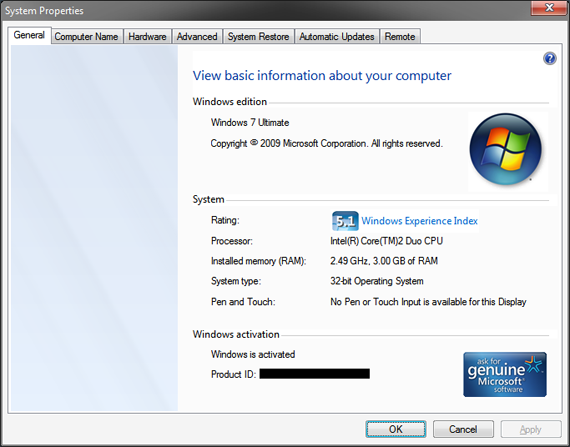Screen dimensions: 570x447
Task: Select the General tab
Action: (29, 35)
